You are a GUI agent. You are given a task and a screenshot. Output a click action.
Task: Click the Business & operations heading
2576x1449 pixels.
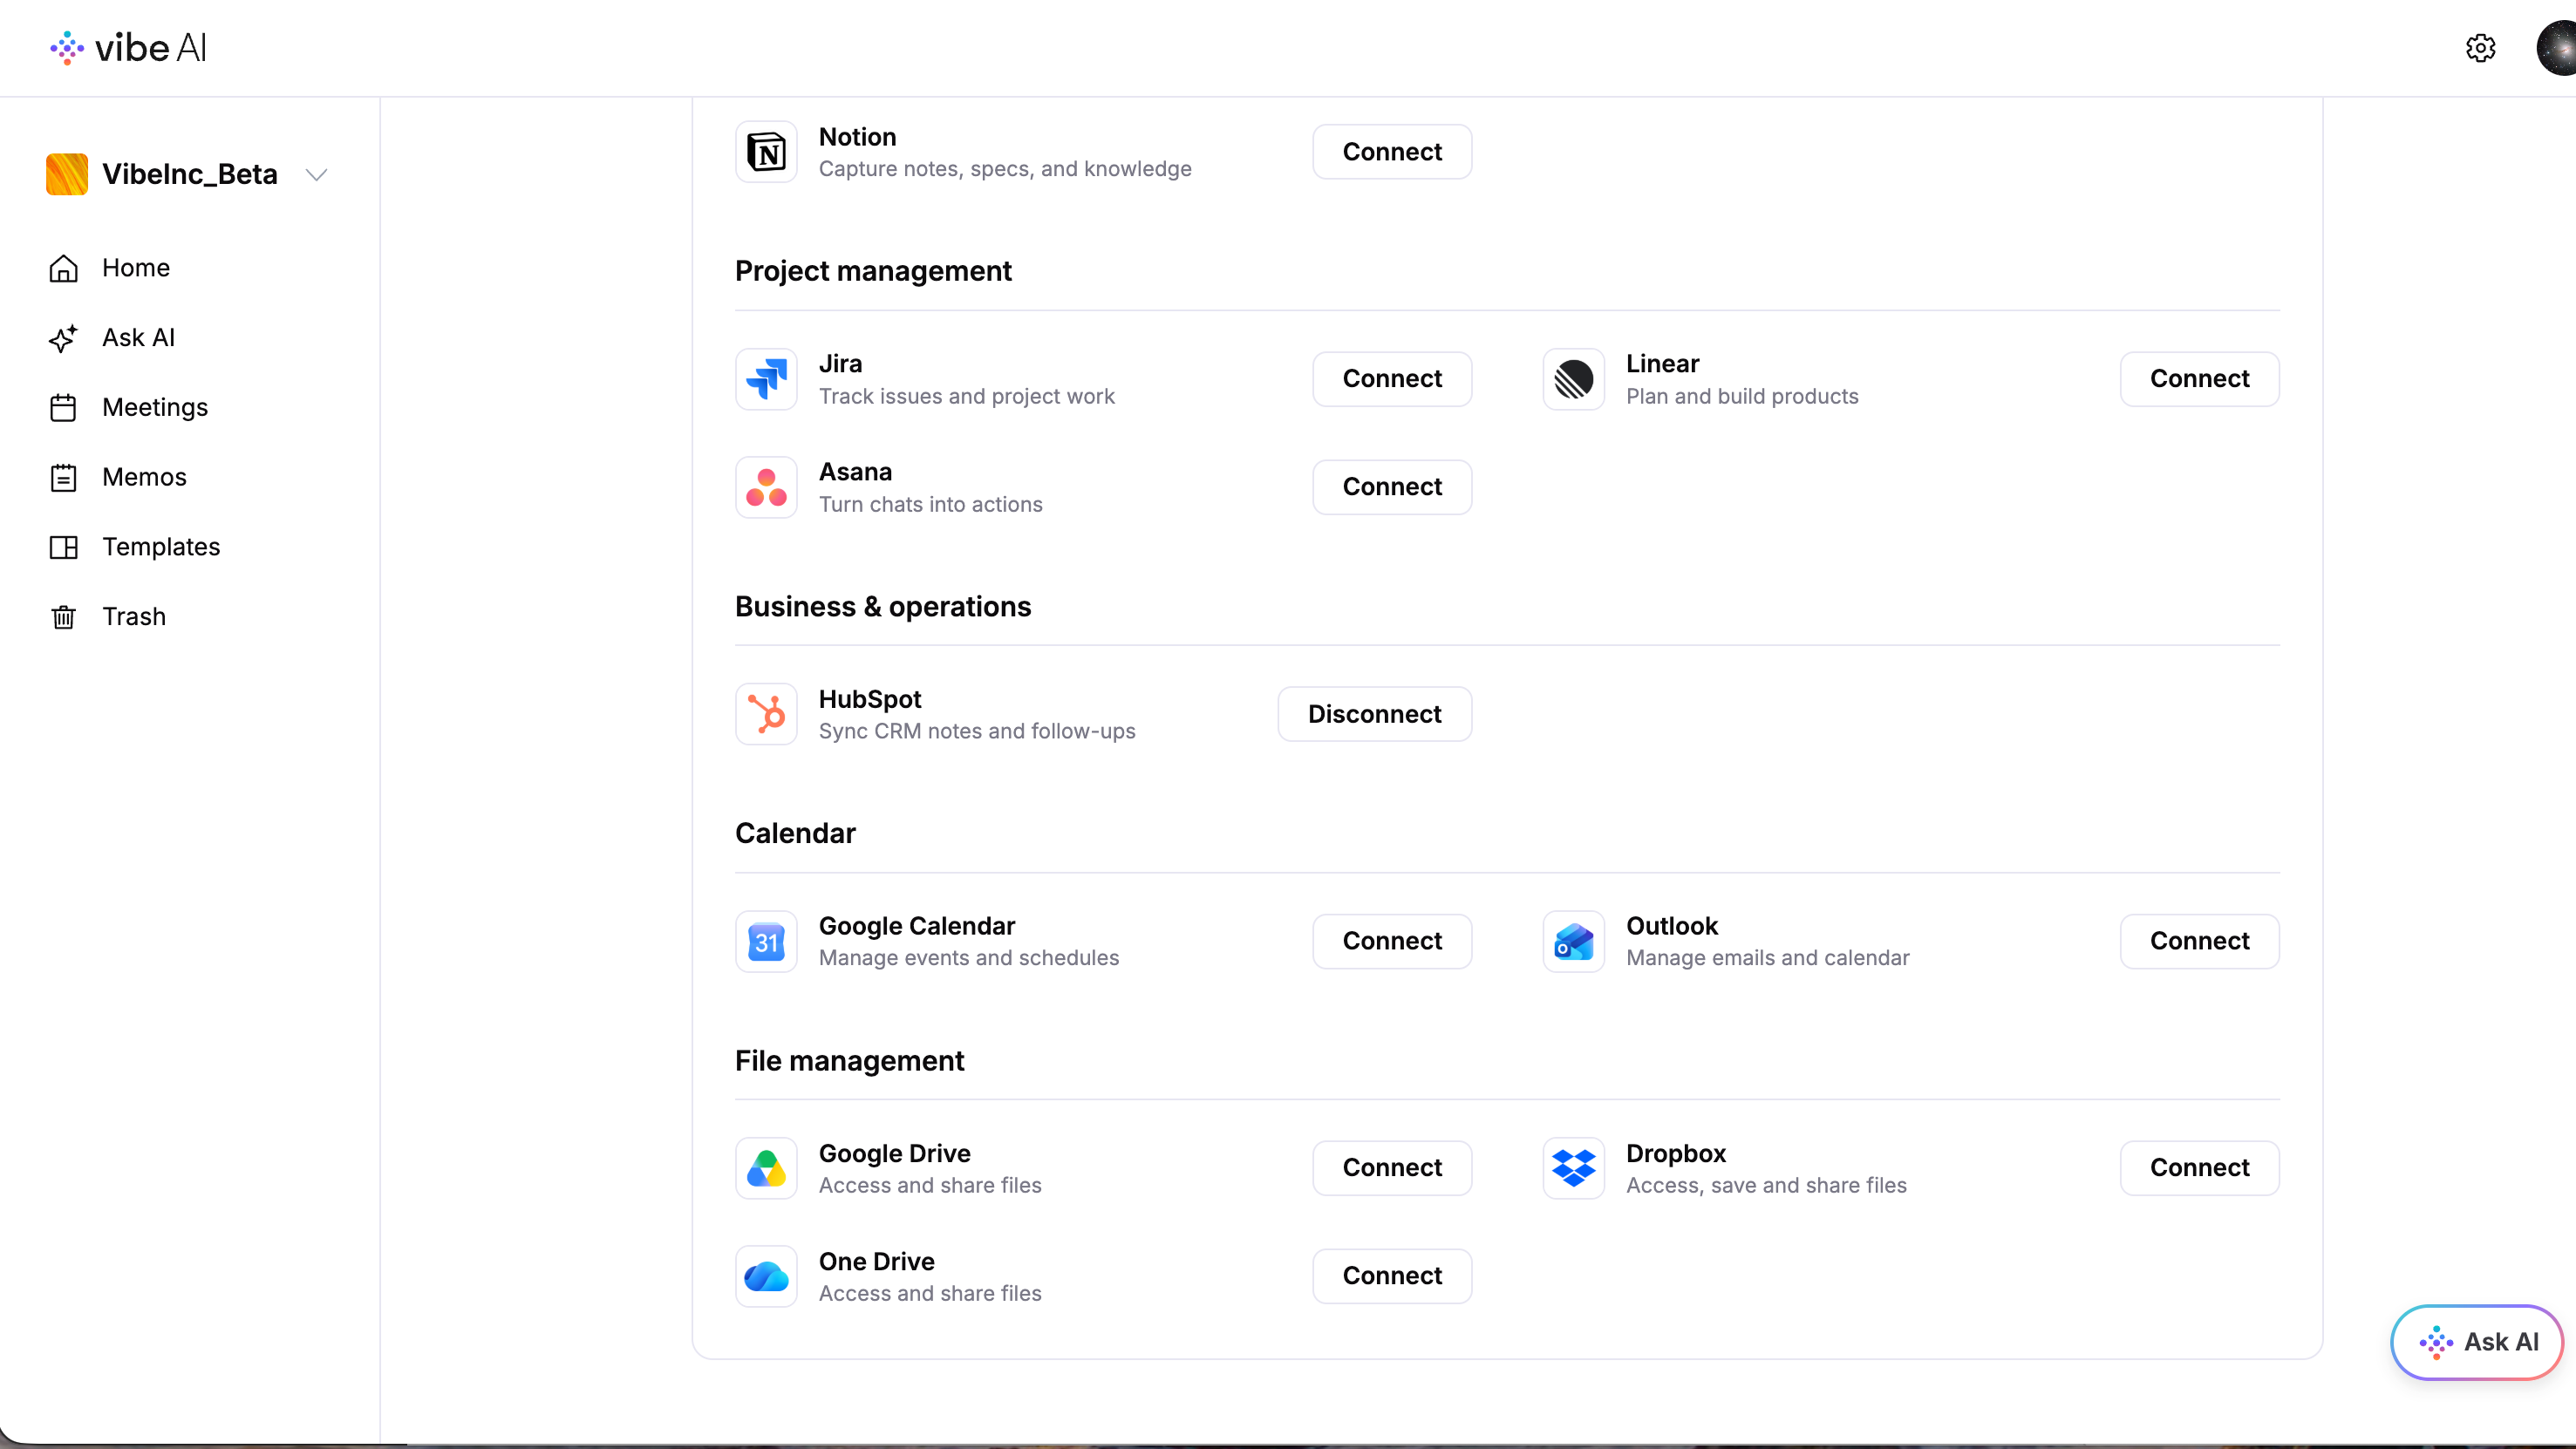click(883, 607)
